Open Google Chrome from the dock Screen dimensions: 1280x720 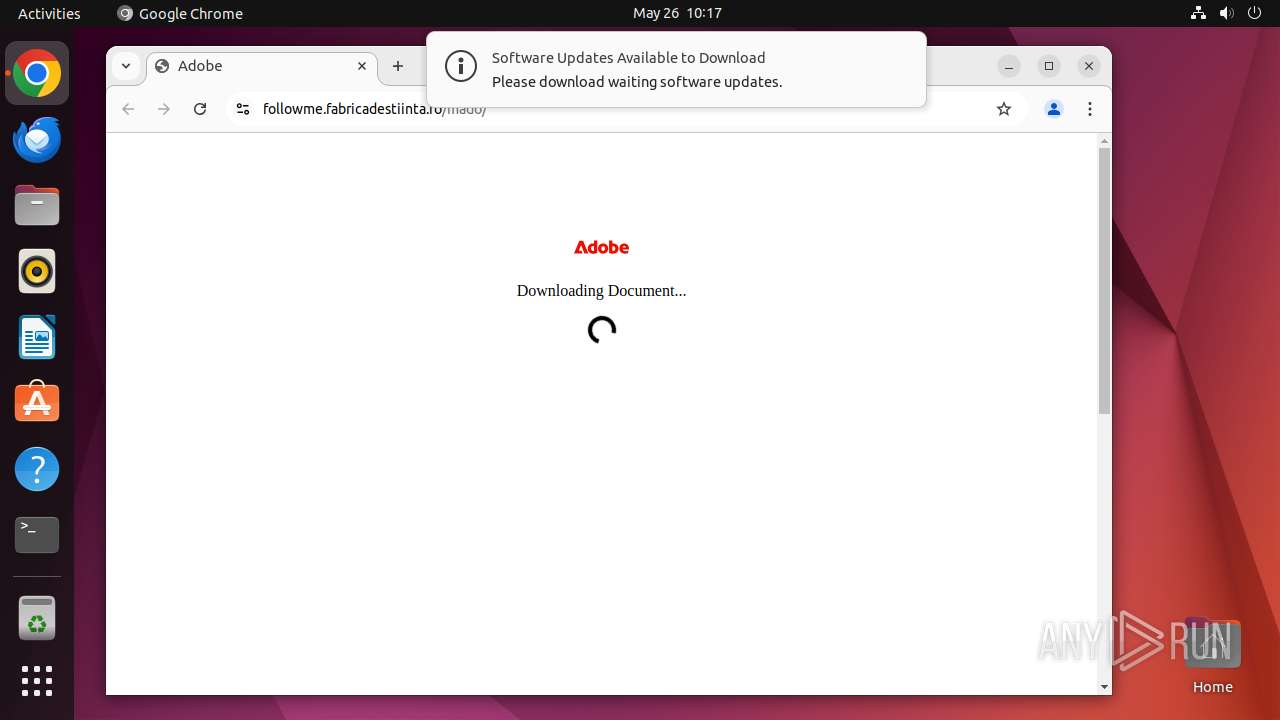click(x=37, y=74)
